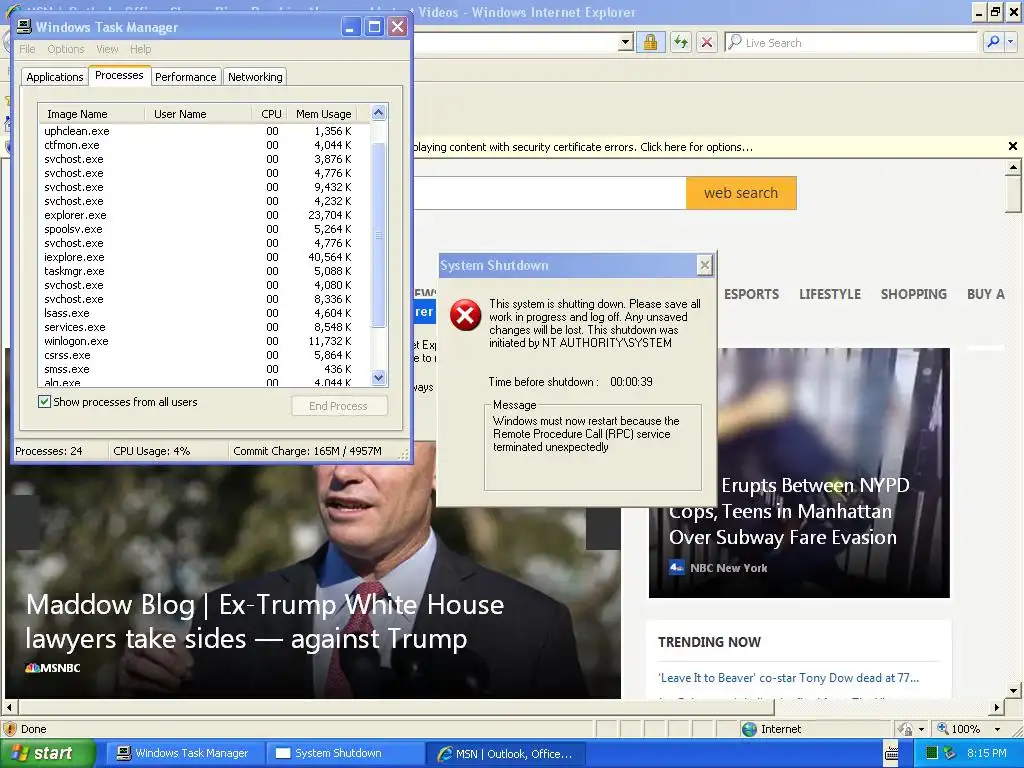Click IE horizontal scroll right arrow
This screenshot has height=768, width=1024.
click(x=997, y=707)
